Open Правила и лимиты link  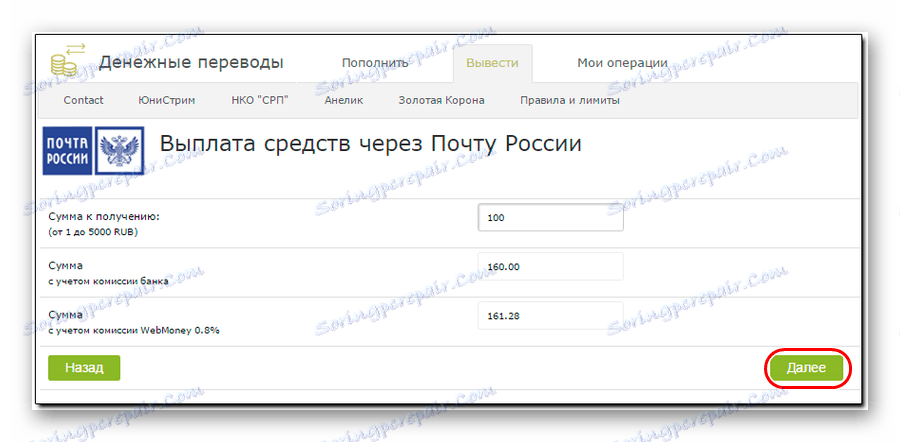coord(569,100)
